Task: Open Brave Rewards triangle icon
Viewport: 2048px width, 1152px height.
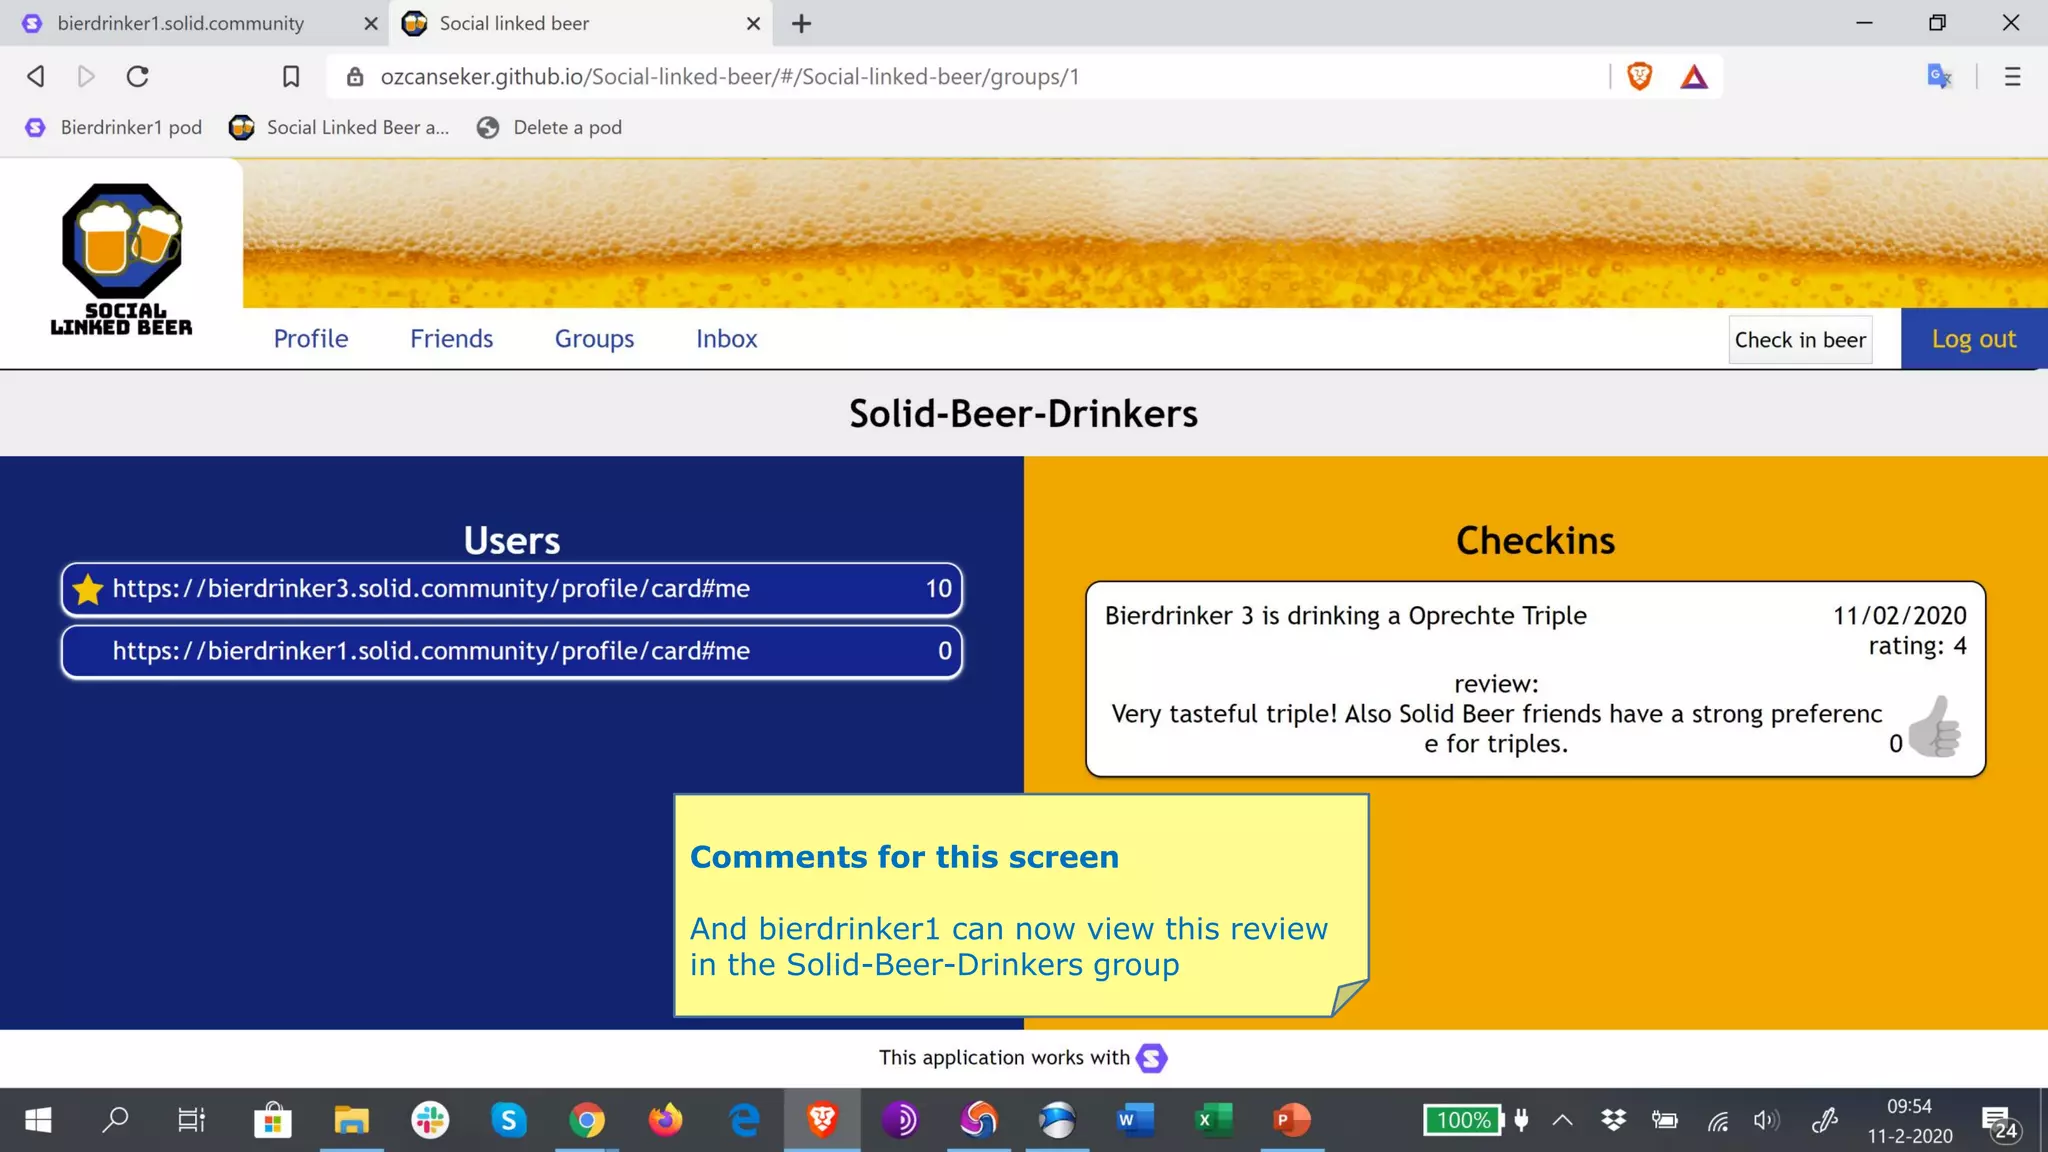Action: [x=1694, y=76]
